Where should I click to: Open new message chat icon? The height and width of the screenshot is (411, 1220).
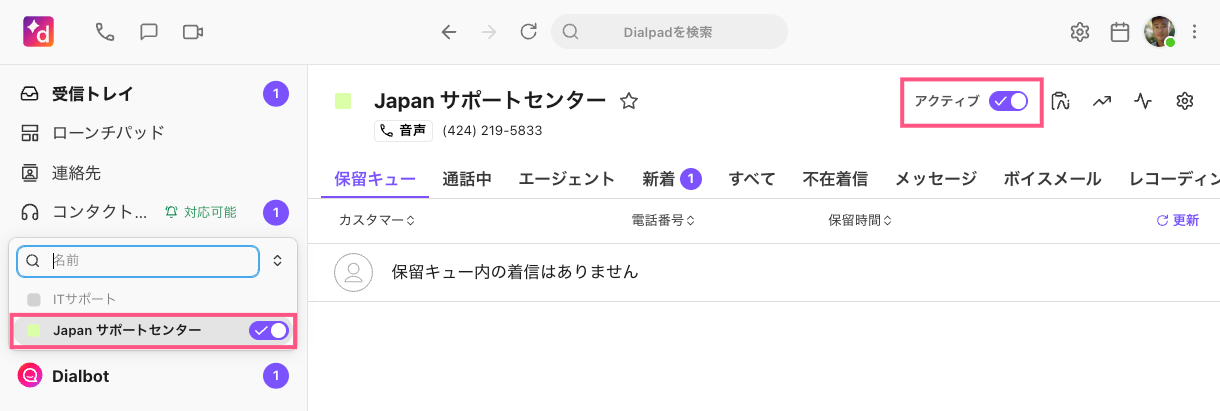point(149,32)
